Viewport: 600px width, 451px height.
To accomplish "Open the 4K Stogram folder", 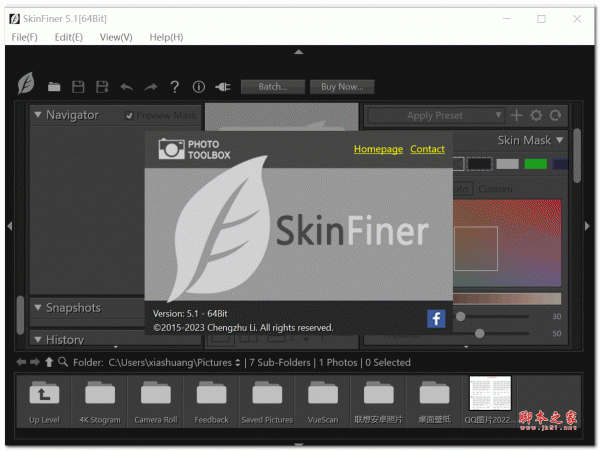I will (x=100, y=402).
